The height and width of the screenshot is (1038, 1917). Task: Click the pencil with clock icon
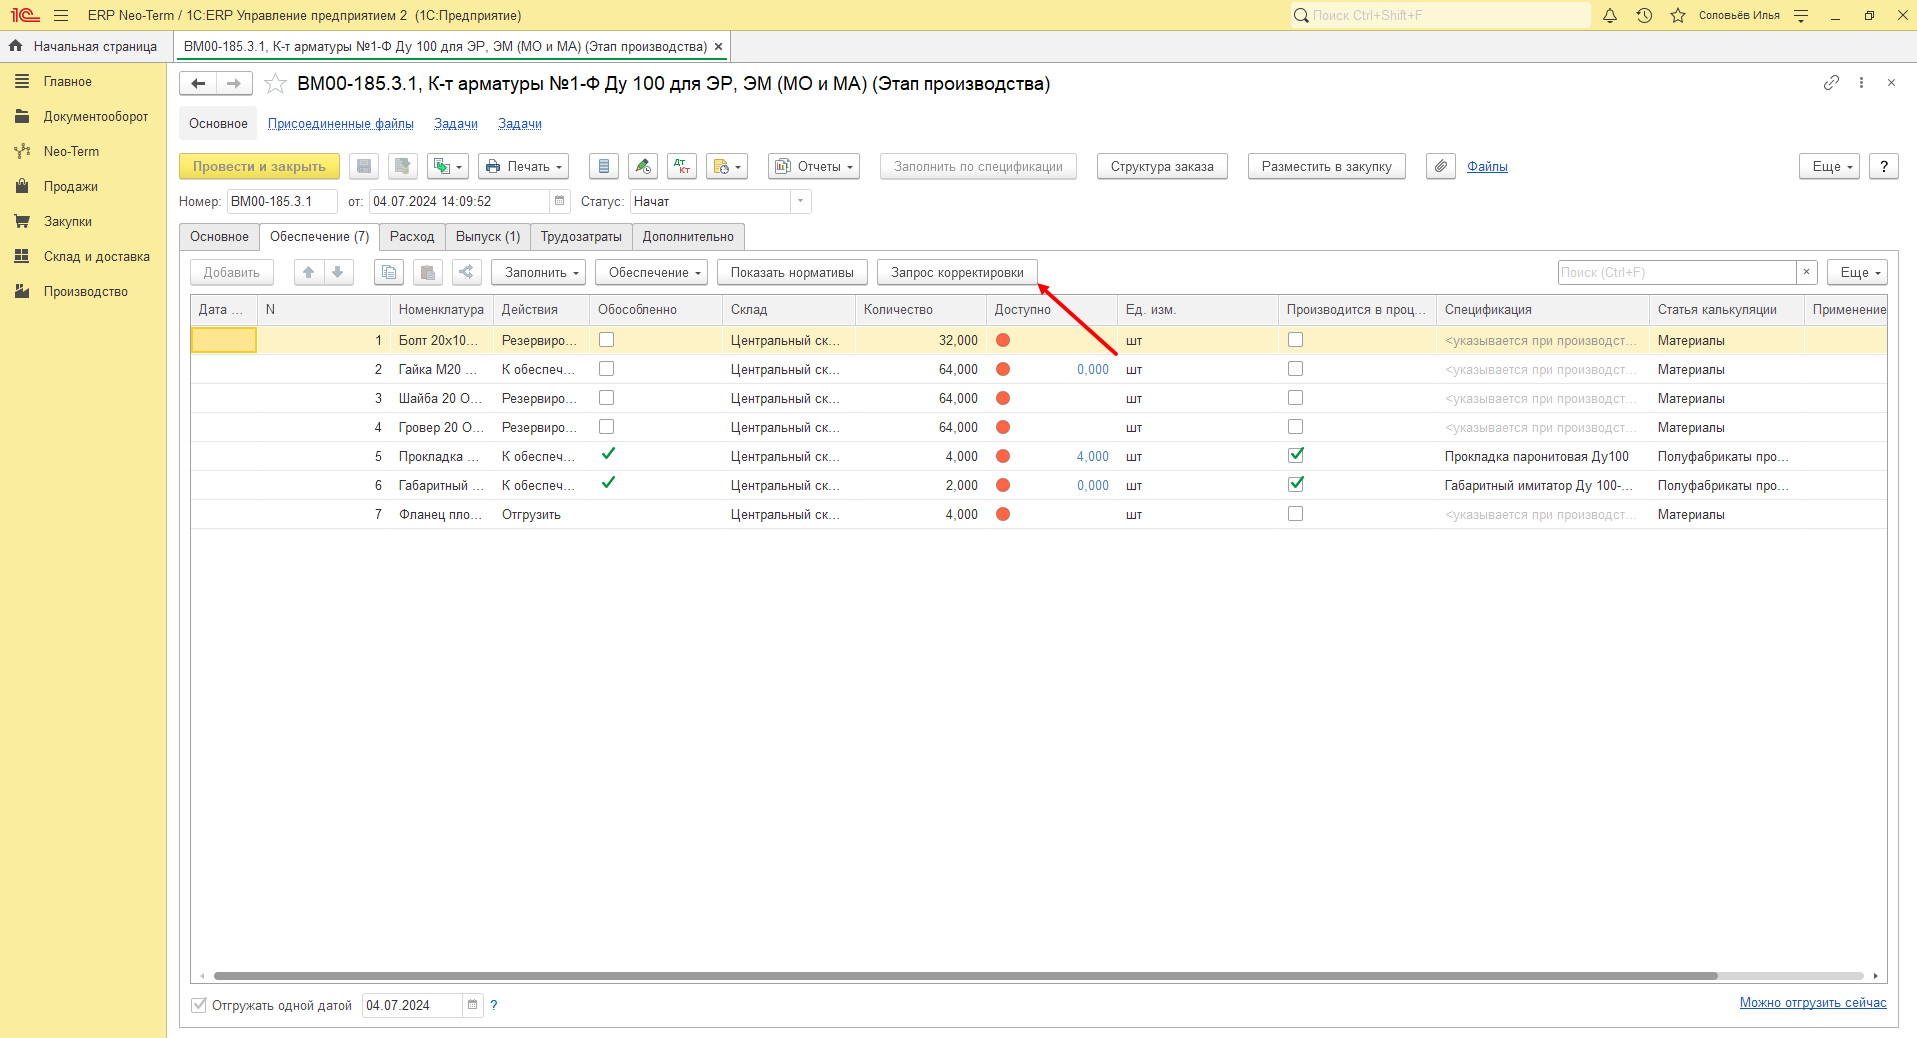[x=643, y=167]
